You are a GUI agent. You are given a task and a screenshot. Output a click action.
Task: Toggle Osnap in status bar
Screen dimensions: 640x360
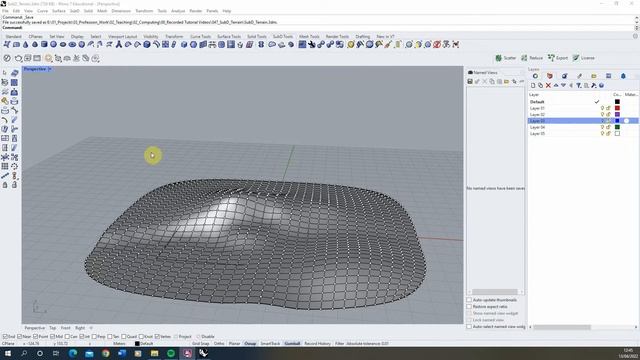[x=250, y=344]
